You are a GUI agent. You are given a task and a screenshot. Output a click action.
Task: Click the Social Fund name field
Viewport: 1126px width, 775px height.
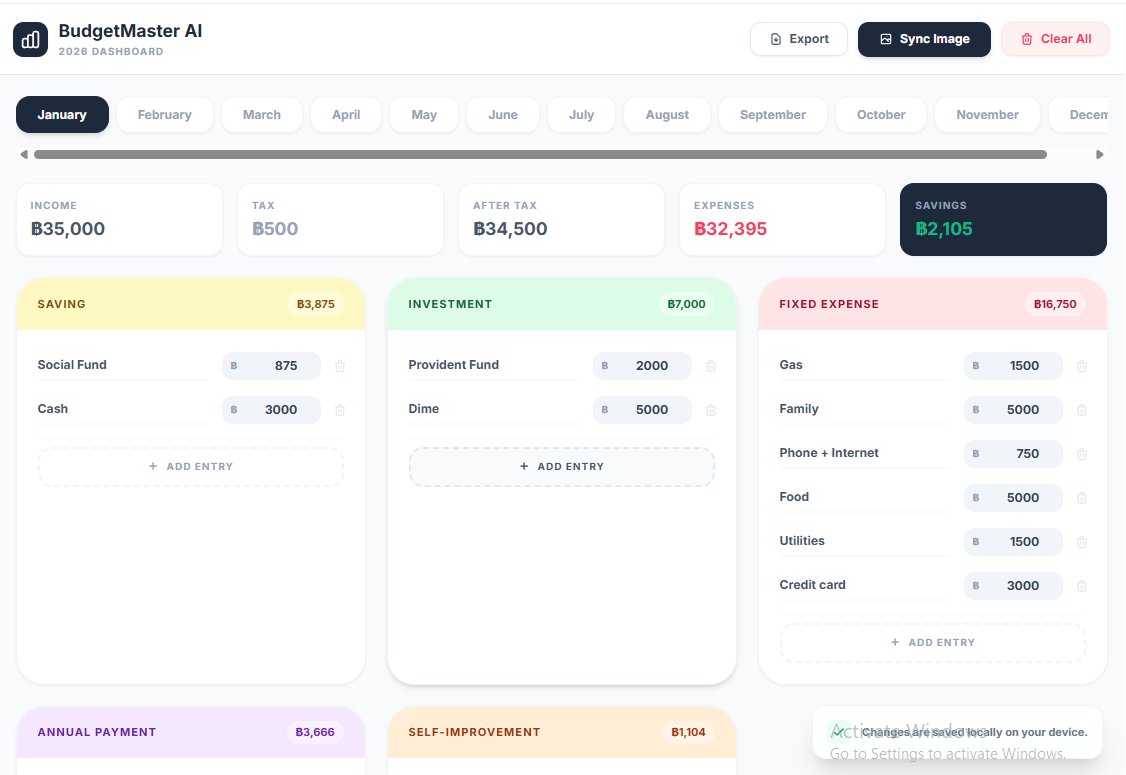122,366
